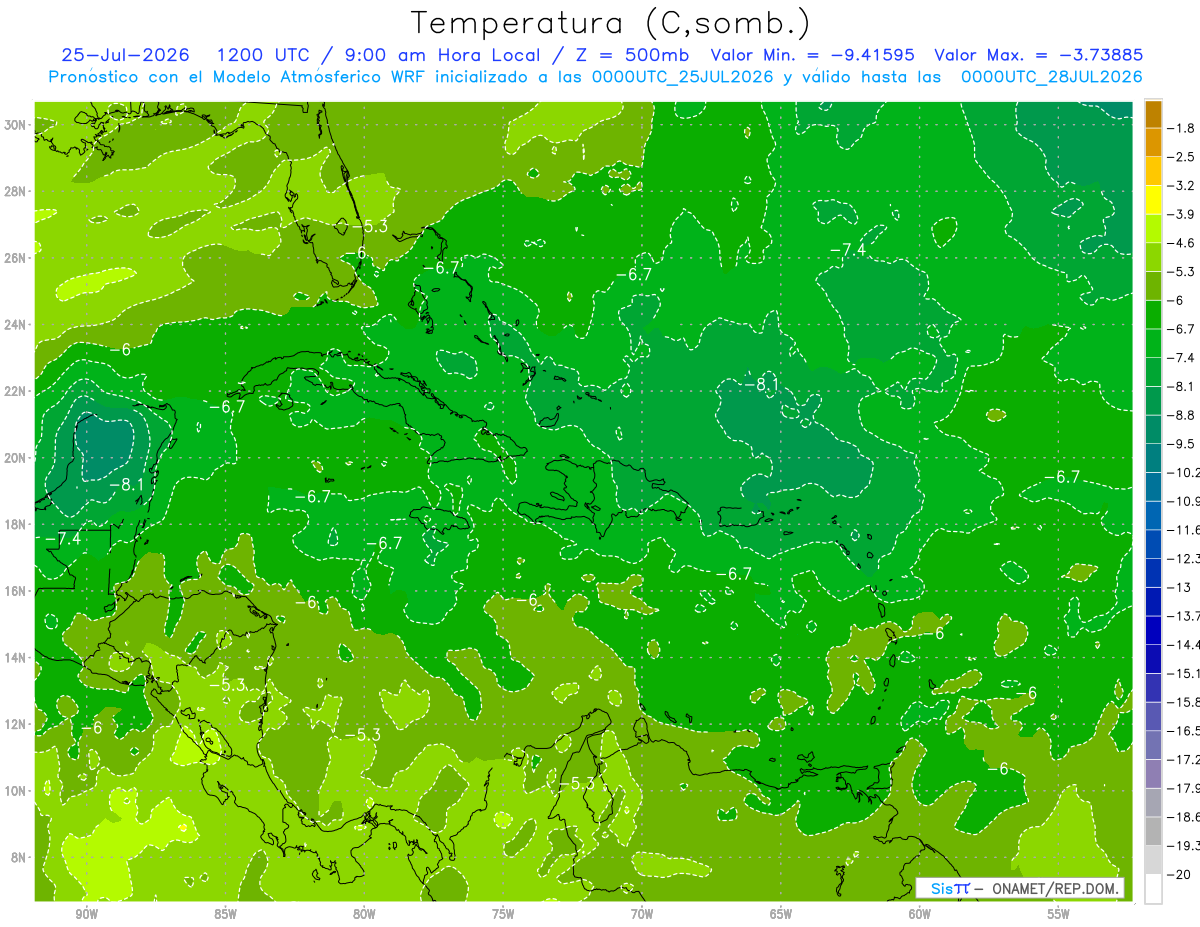The image size is (1200, 927).
Task: Click the "-4.6" value on the color scale
Action: tap(1181, 243)
